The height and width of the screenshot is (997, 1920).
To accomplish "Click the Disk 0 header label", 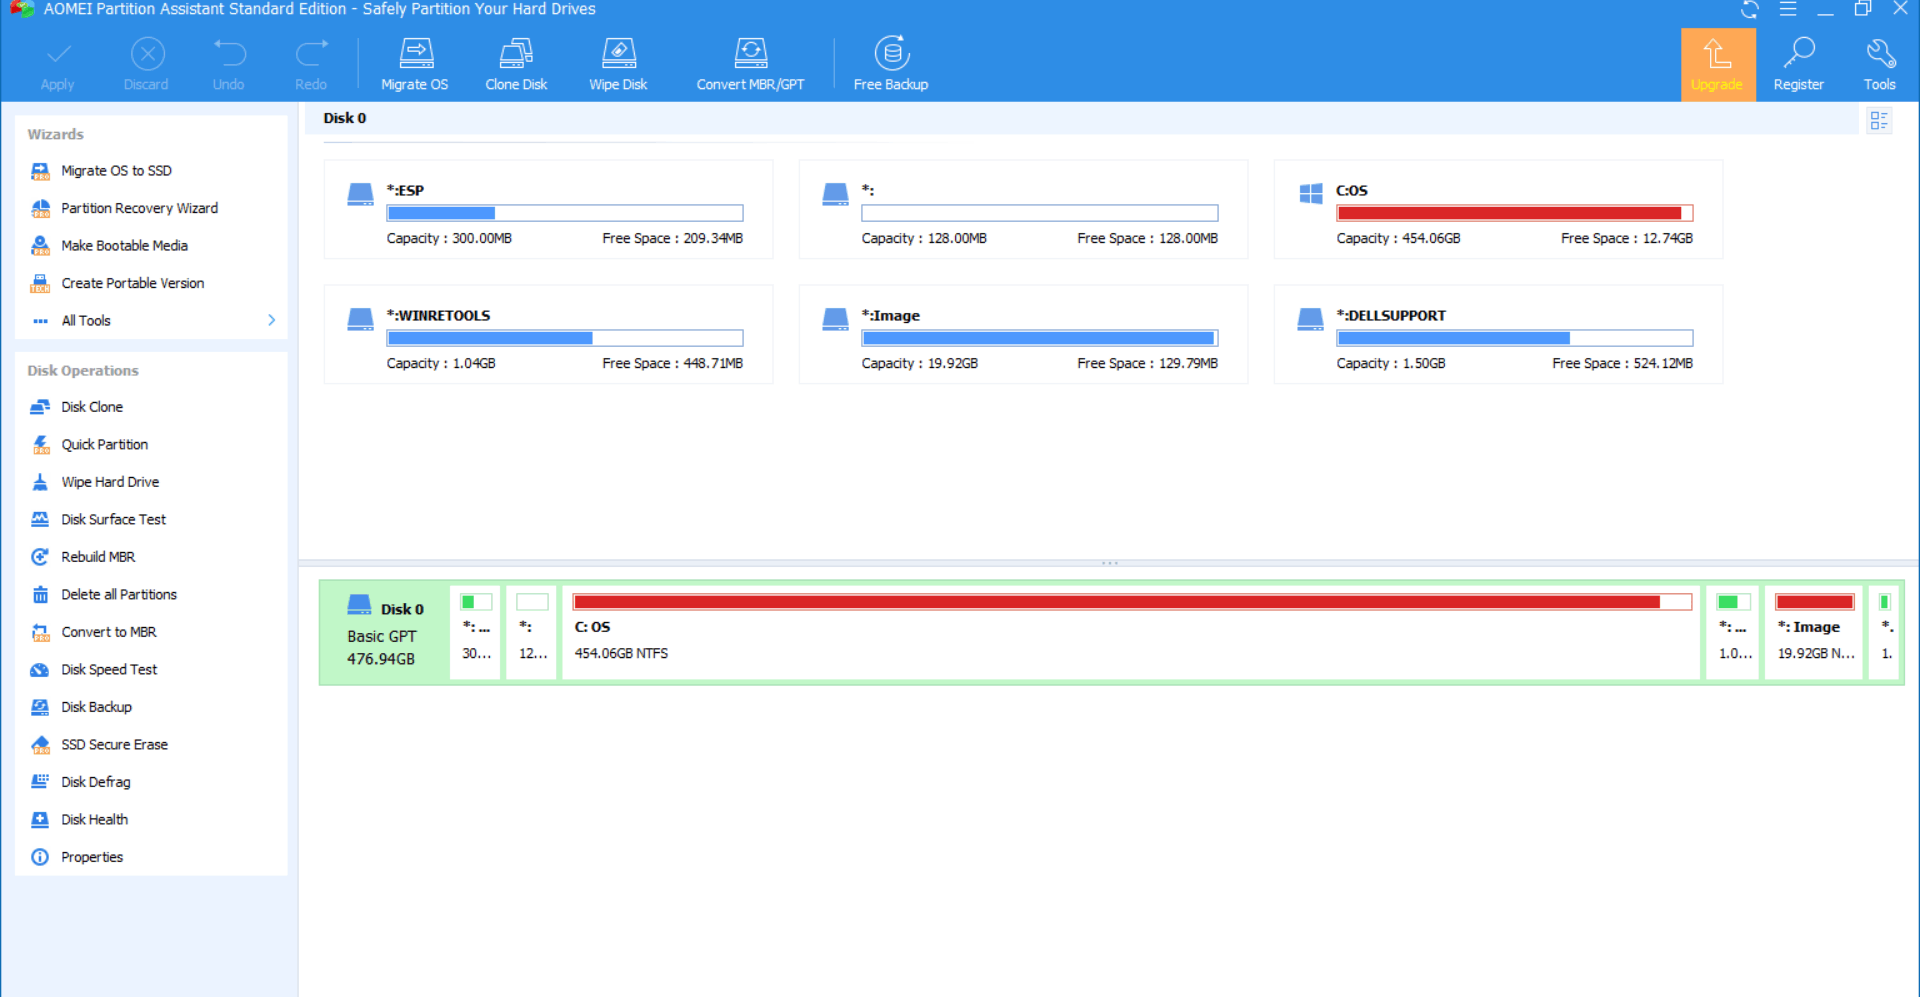I will coord(345,118).
